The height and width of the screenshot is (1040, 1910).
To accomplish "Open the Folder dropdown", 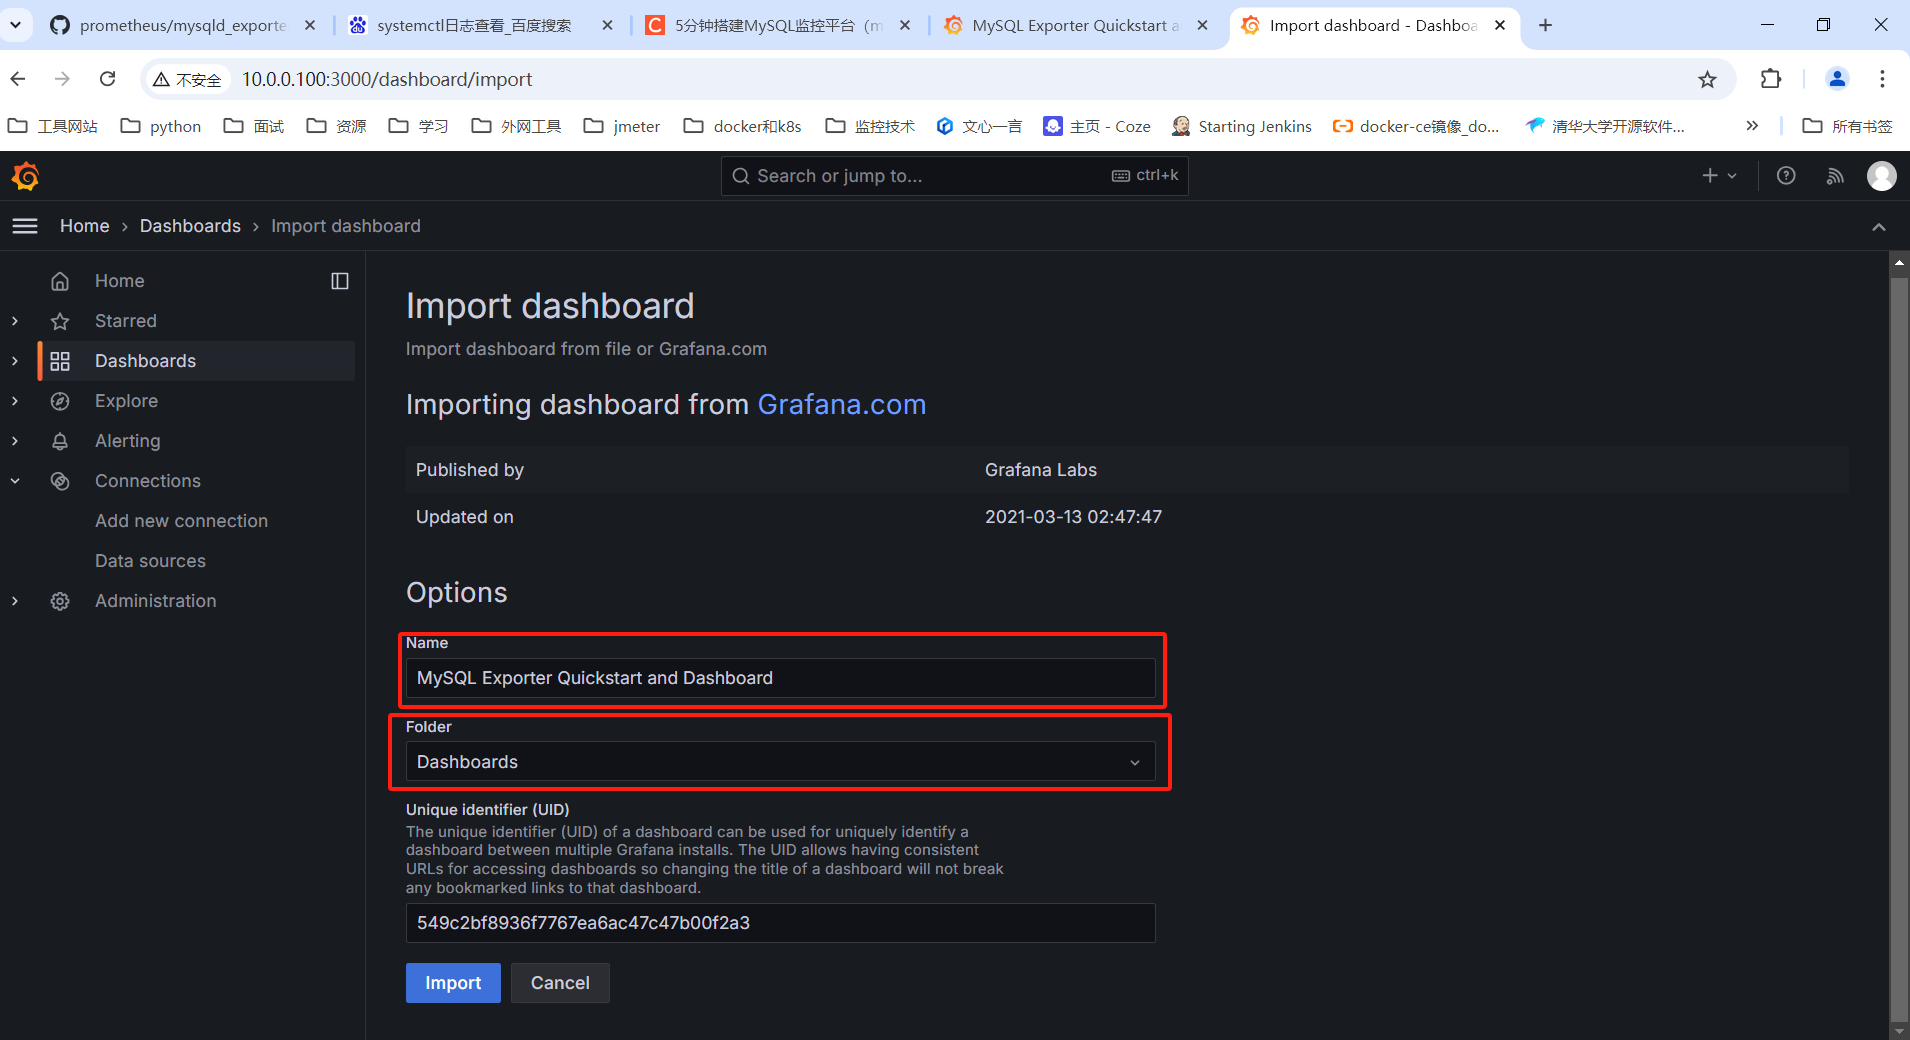I will pos(780,761).
